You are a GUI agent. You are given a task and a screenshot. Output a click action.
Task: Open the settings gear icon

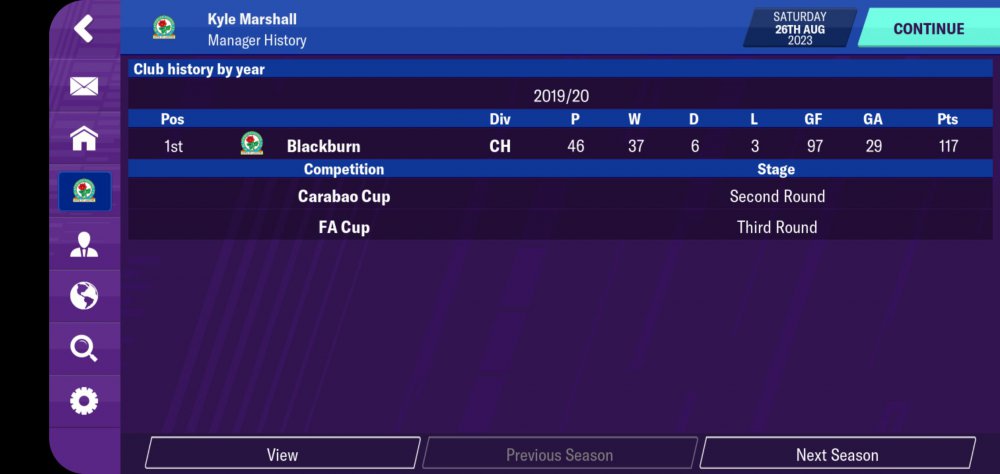coord(84,401)
